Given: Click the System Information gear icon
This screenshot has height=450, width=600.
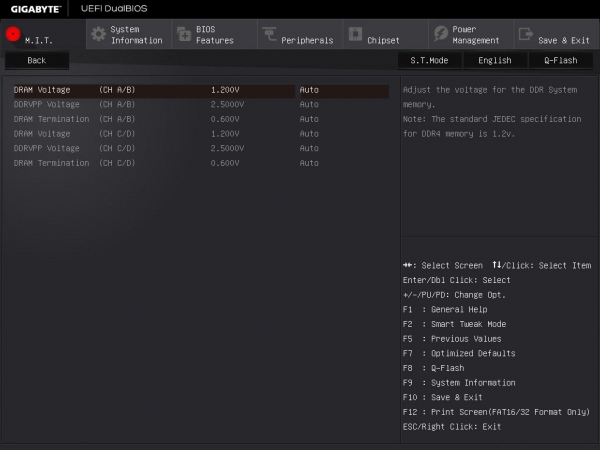Looking at the screenshot, I should tap(98, 34).
